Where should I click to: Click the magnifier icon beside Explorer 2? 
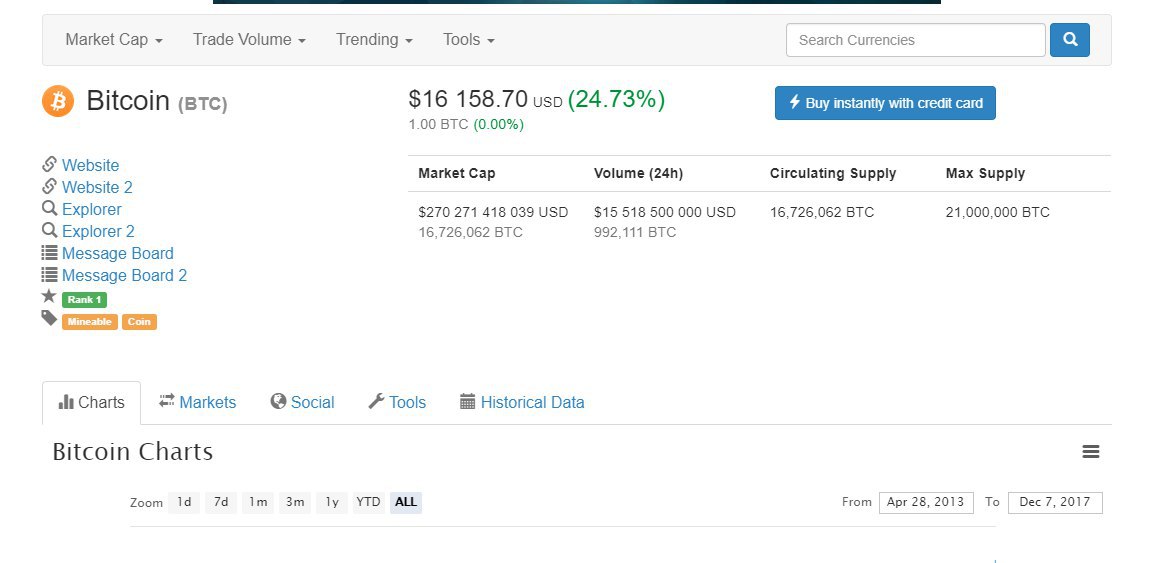tap(49, 231)
